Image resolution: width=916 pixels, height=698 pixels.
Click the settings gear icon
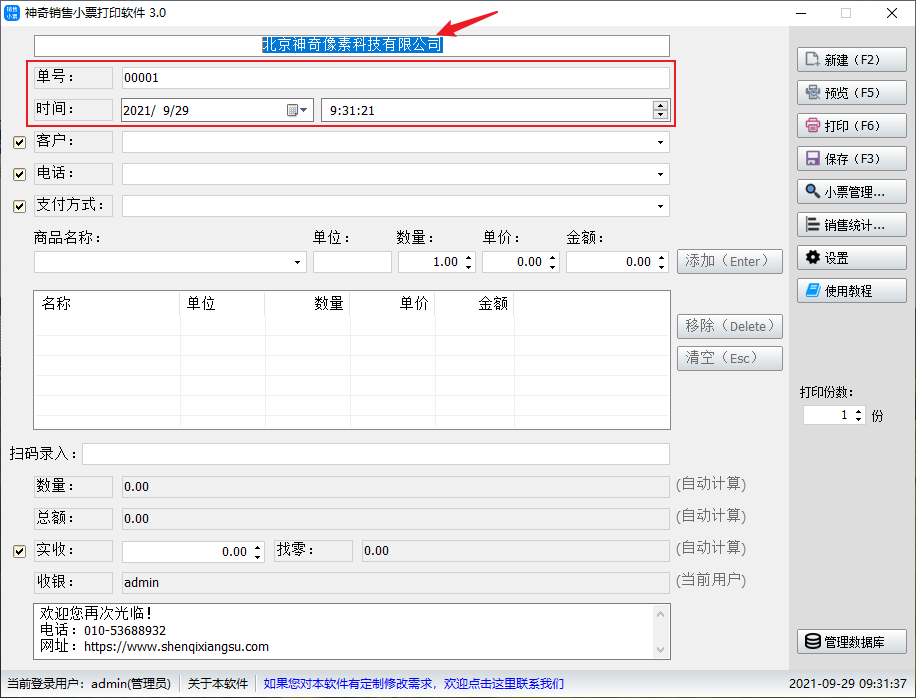813,257
